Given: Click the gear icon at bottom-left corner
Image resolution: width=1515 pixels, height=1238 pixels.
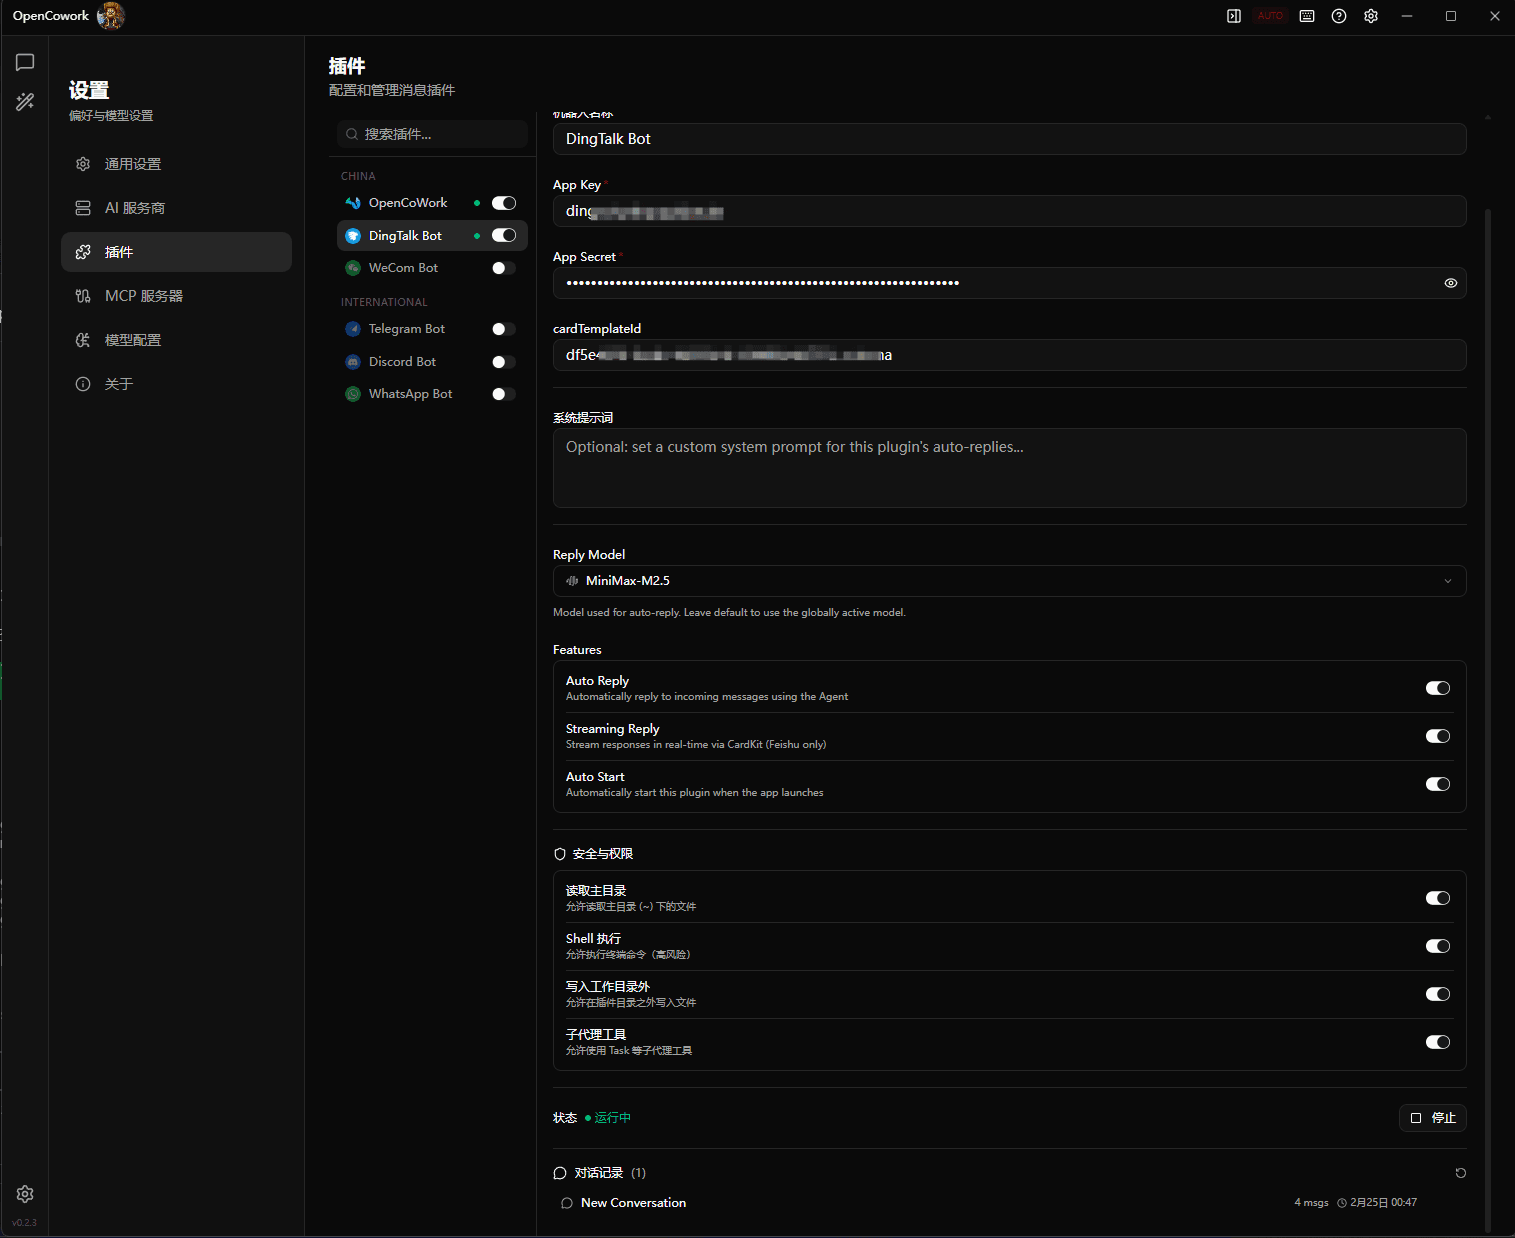Looking at the screenshot, I should [25, 1194].
